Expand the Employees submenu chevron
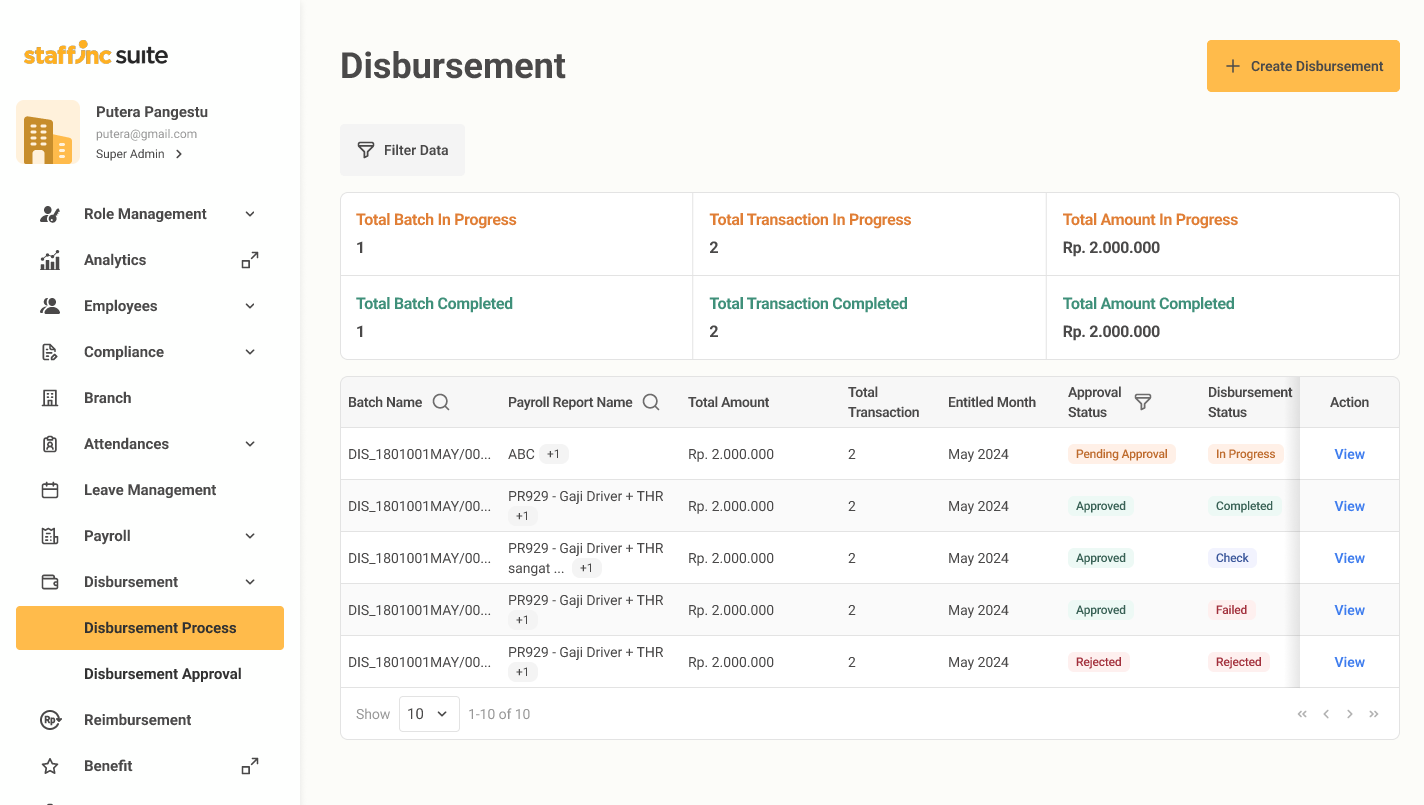1424x805 pixels. [x=250, y=306]
